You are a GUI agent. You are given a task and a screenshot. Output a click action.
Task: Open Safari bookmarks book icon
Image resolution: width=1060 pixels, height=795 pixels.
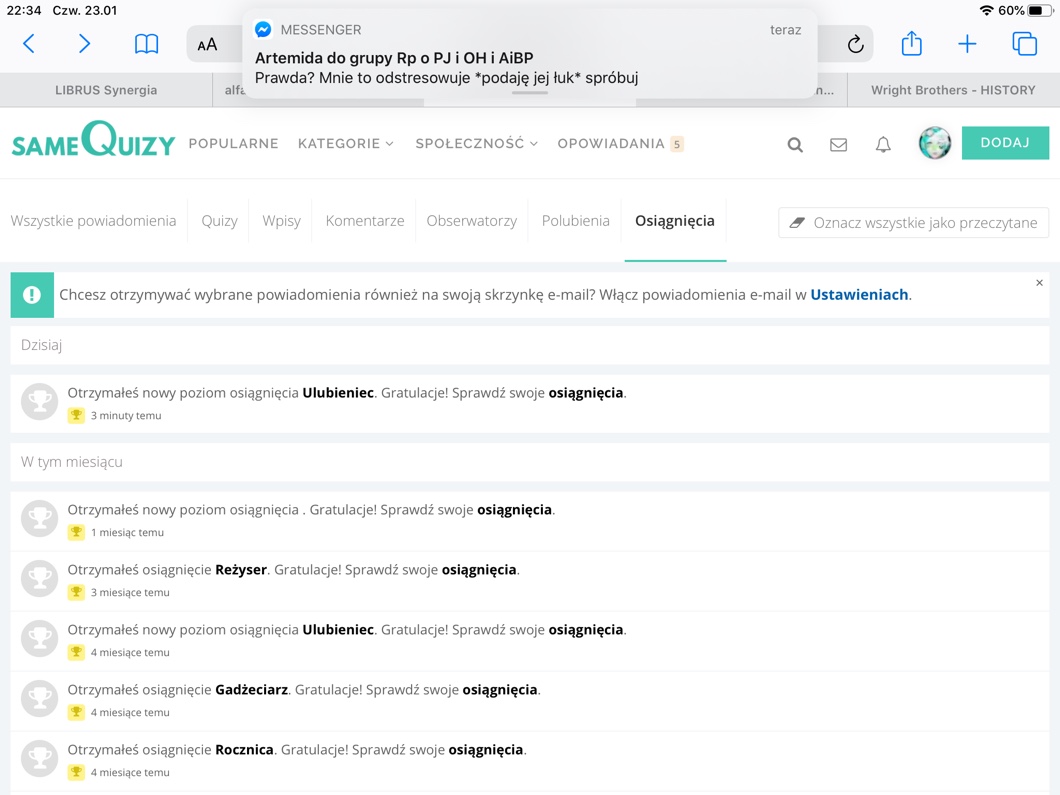(146, 43)
